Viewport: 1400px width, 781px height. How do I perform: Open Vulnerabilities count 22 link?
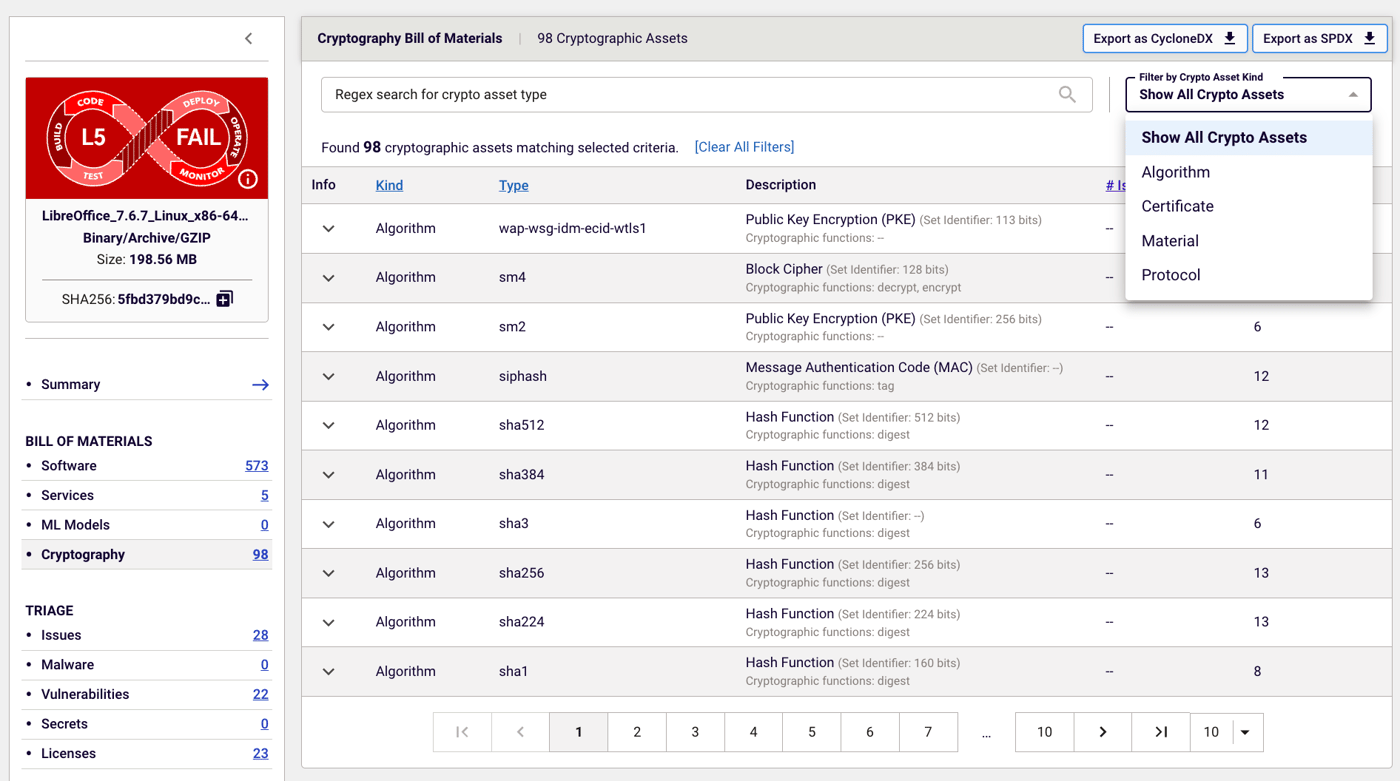coord(260,694)
